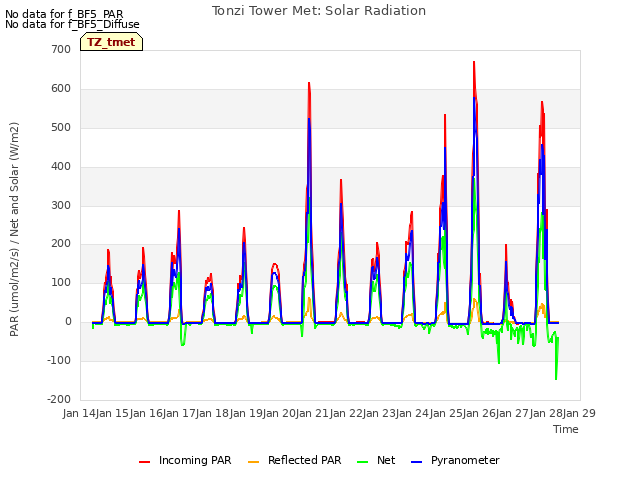Select the Net legend label
Image resolution: width=640 pixels, height=480 pixels.
click(x=386, y=460)
